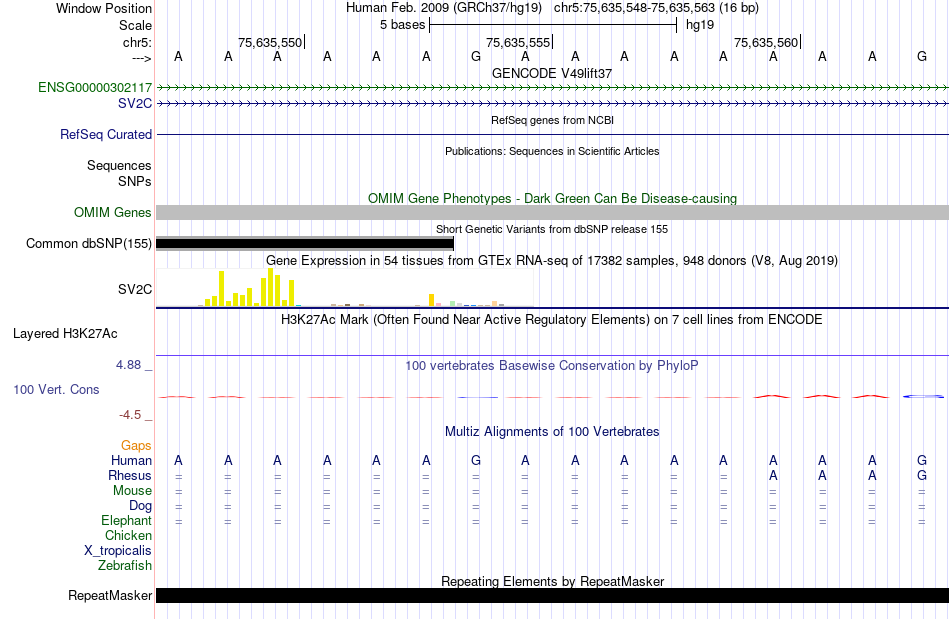Viewport: 950px width, 619px height.
Task: Click the chr5: base position label
Action: 137,42
